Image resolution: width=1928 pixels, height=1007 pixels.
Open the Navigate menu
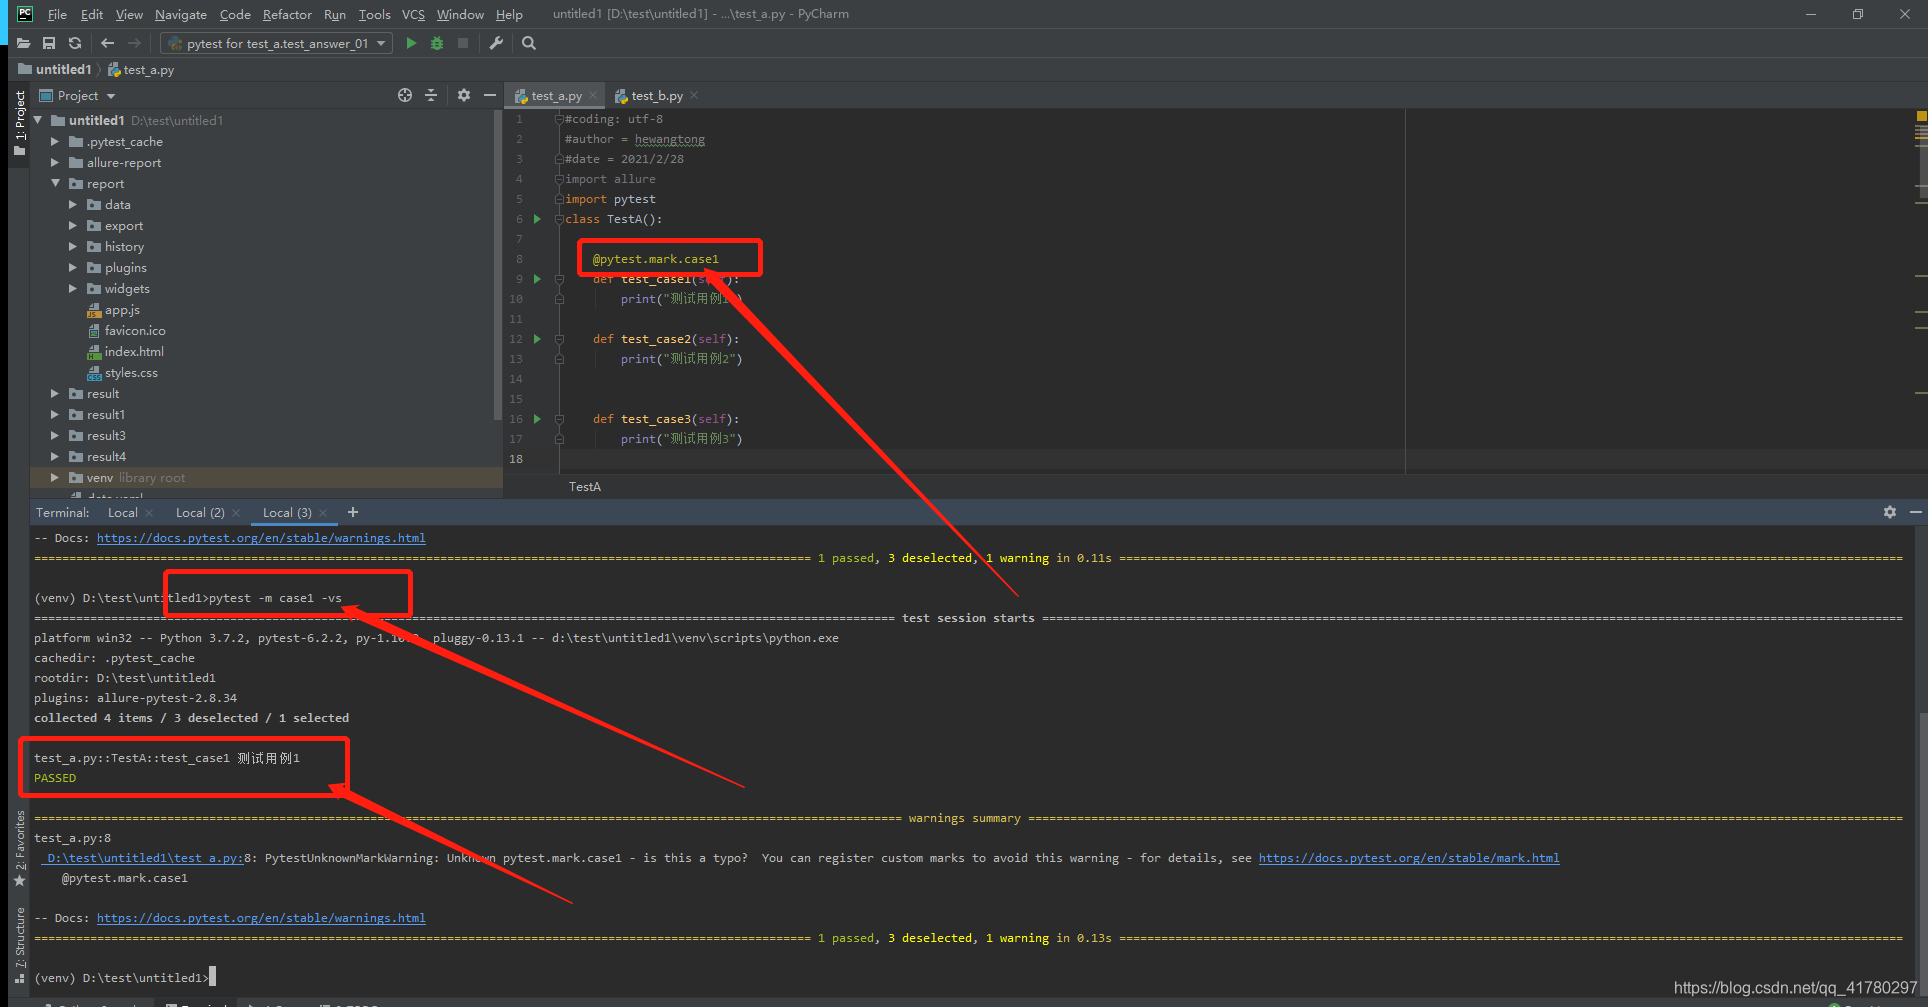[x=181, y=14]
